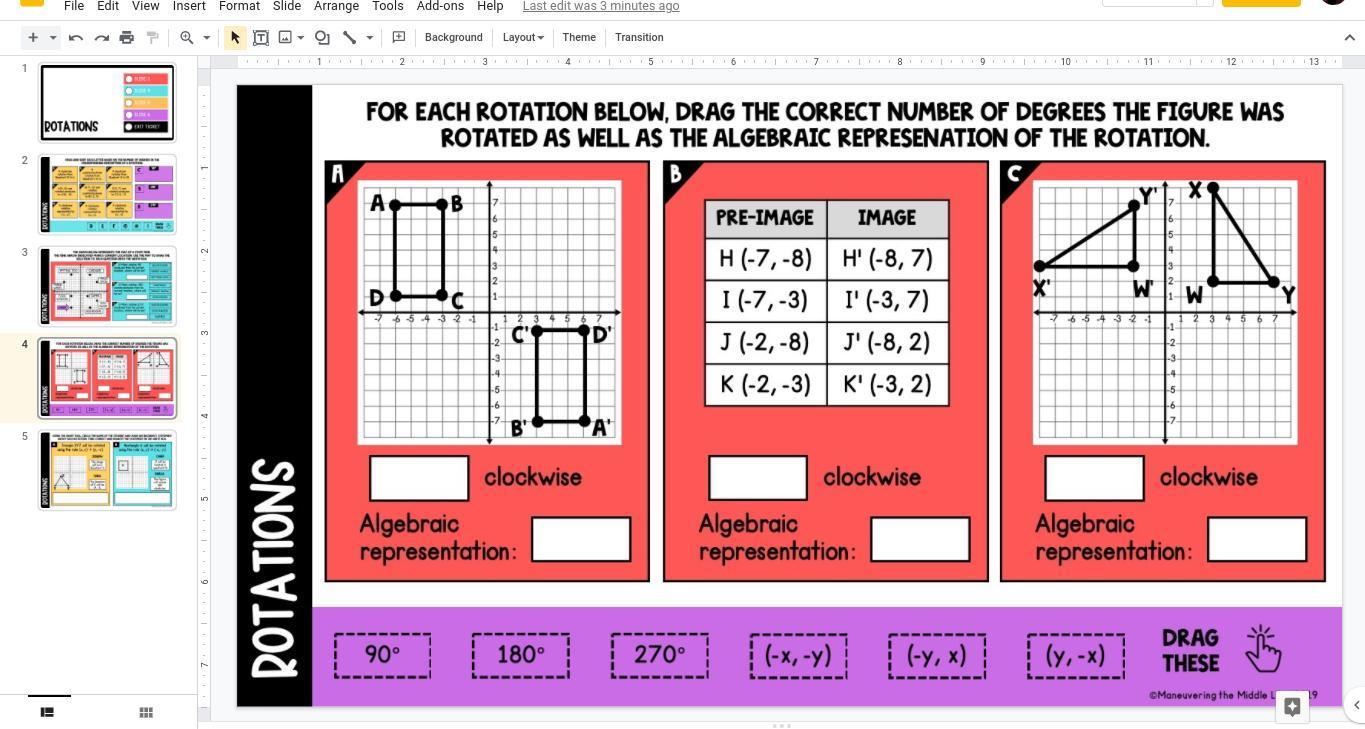The image size is (1365, 729).
Task: Click the slide instruction heading text
Action: pyautogui.click(x=825, y=124)
